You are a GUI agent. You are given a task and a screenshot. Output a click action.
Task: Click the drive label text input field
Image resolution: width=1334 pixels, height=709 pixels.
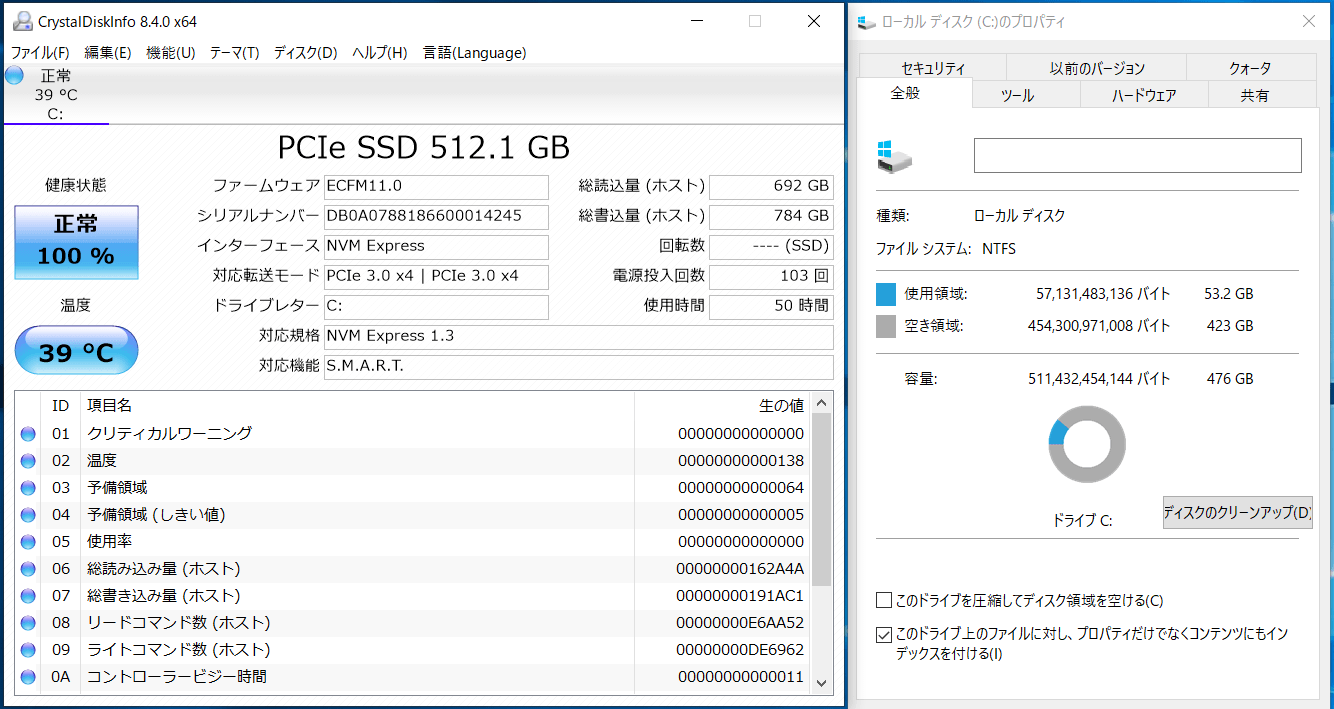click(1138, 156)
